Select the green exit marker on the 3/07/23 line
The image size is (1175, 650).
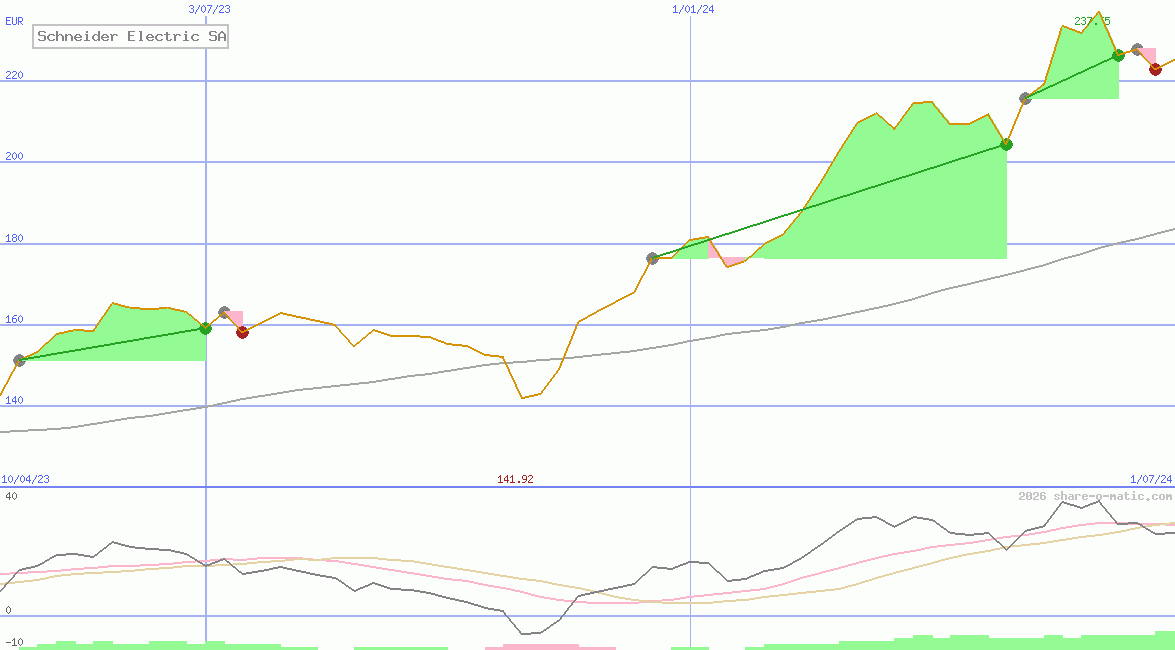coord(206,328)
